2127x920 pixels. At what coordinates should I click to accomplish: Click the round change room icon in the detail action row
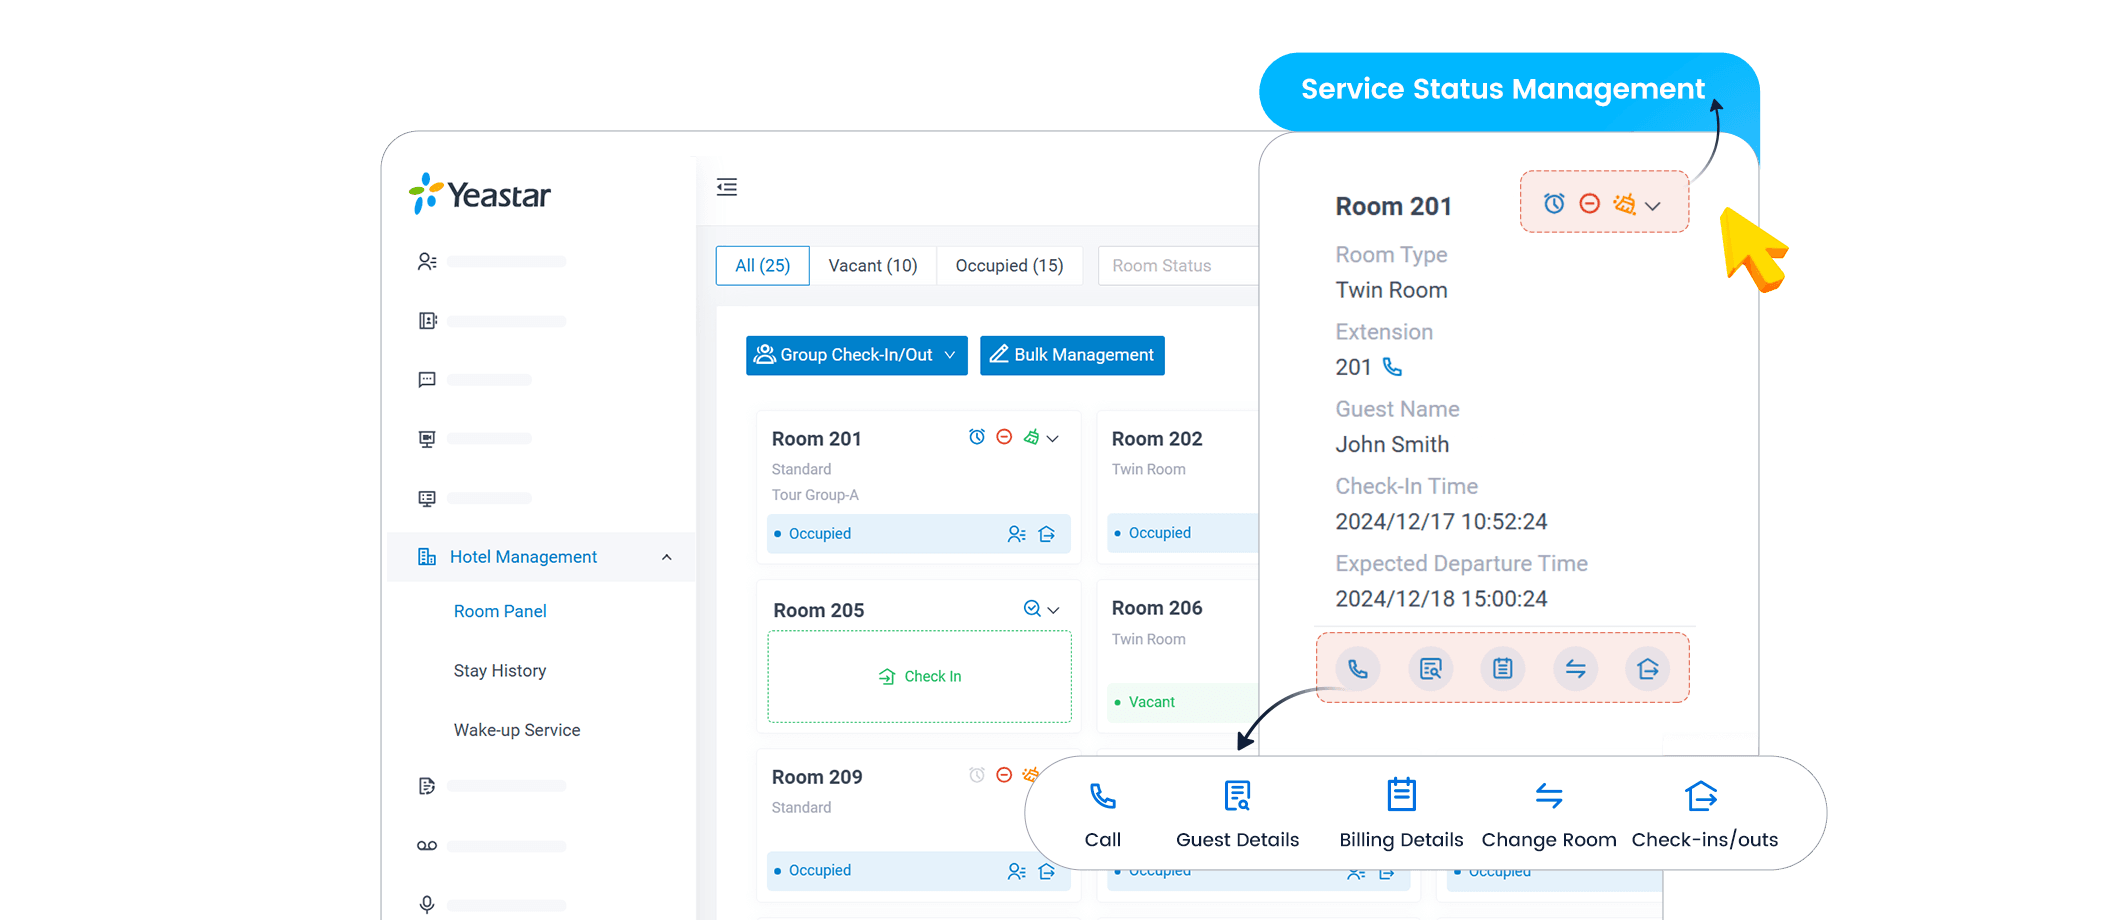1576,669
